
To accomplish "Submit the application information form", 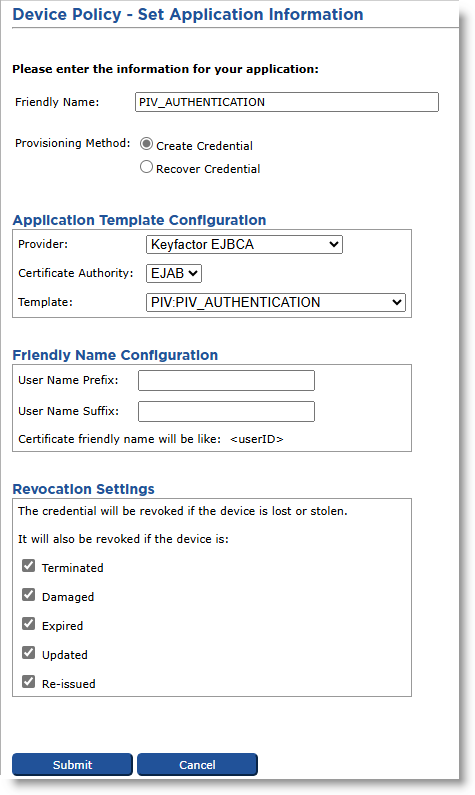I will 72,765.
